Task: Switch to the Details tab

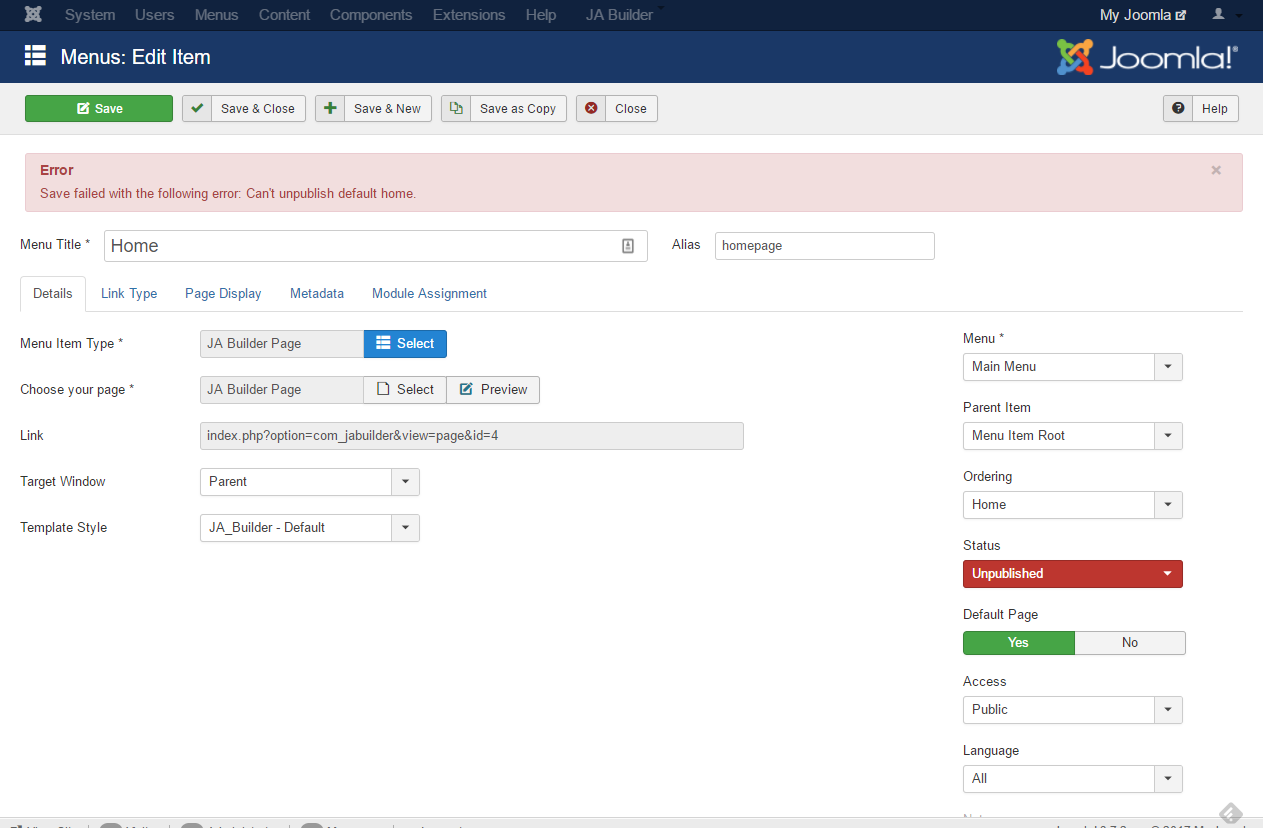Action: [x=53, y=293]
